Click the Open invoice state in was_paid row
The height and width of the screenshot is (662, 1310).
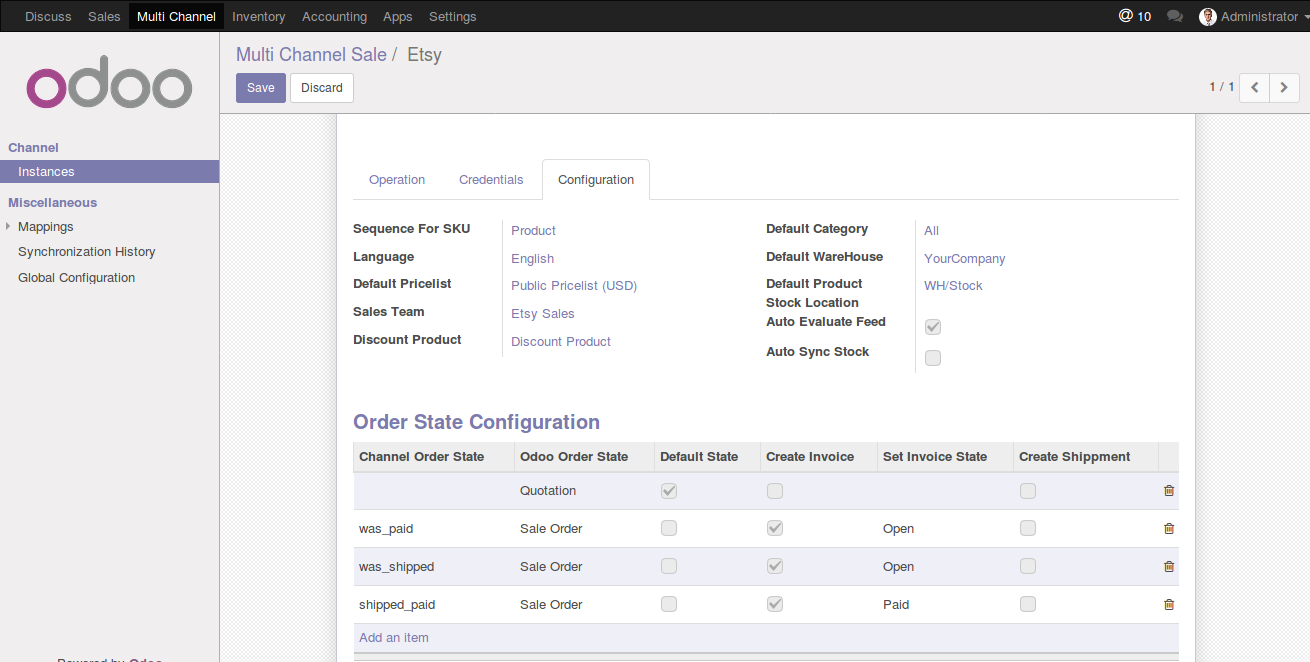click(x=945, y=529)
